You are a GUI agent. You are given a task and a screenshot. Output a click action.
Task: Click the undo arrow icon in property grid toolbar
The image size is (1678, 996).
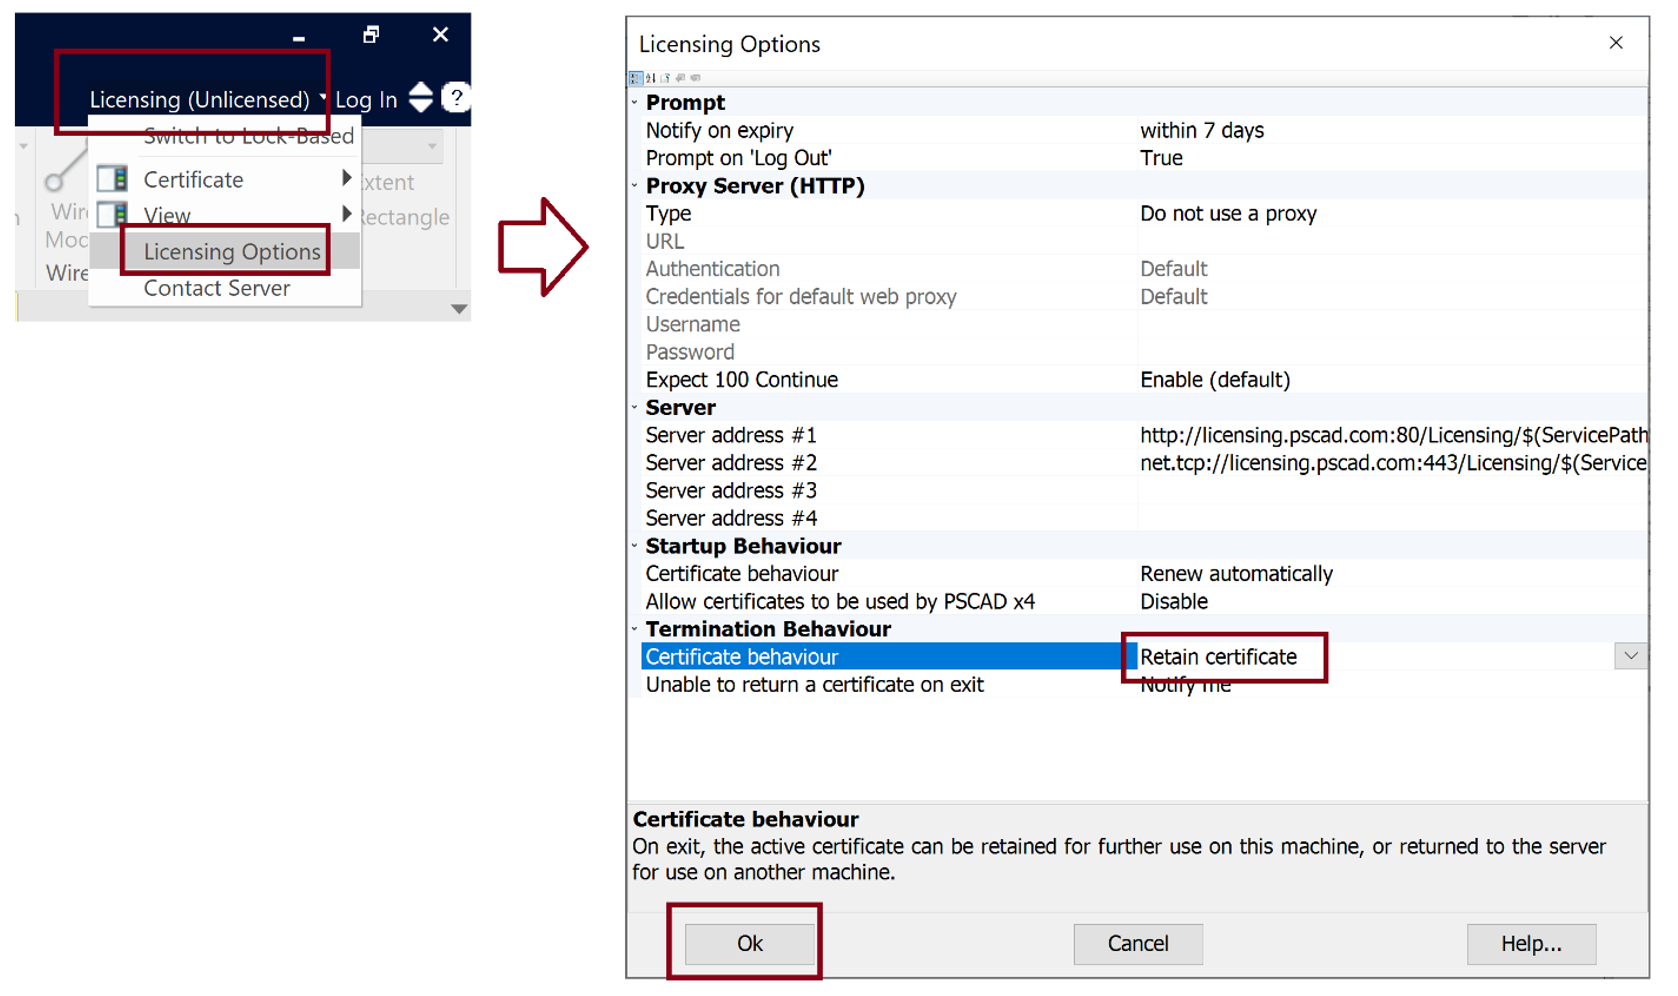pyautogui.click(x=679, y=78)
